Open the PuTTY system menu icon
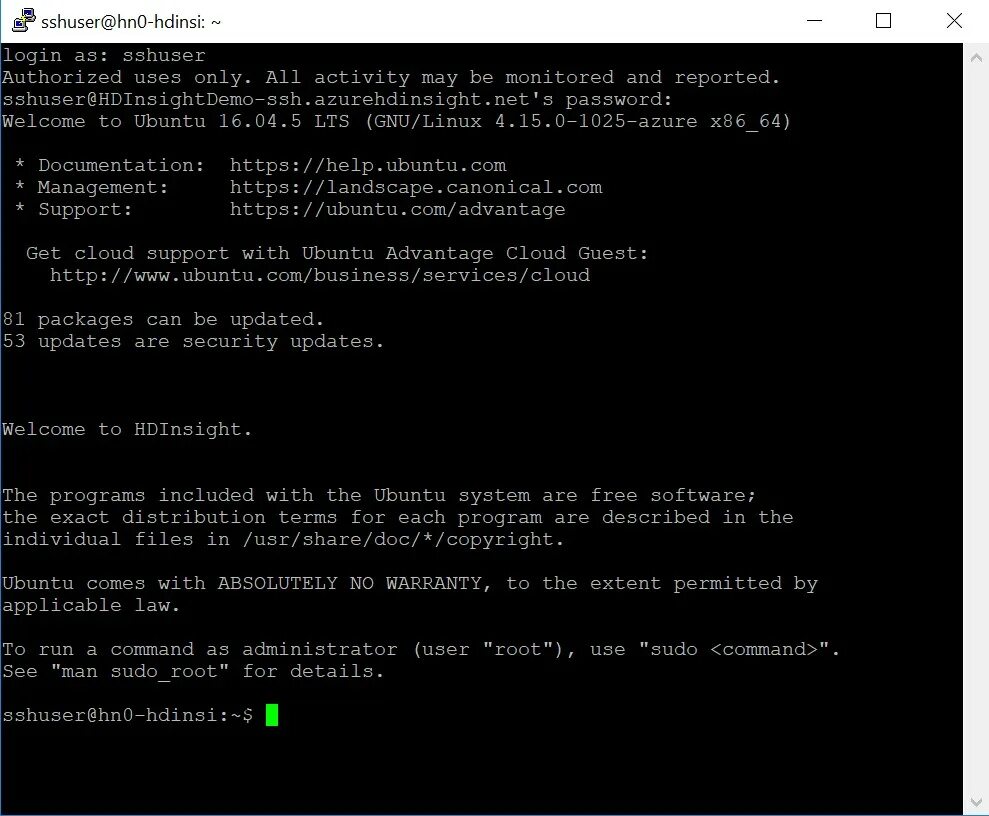The height and width of the screenshot is (816, 989). (x=24, y=21)
